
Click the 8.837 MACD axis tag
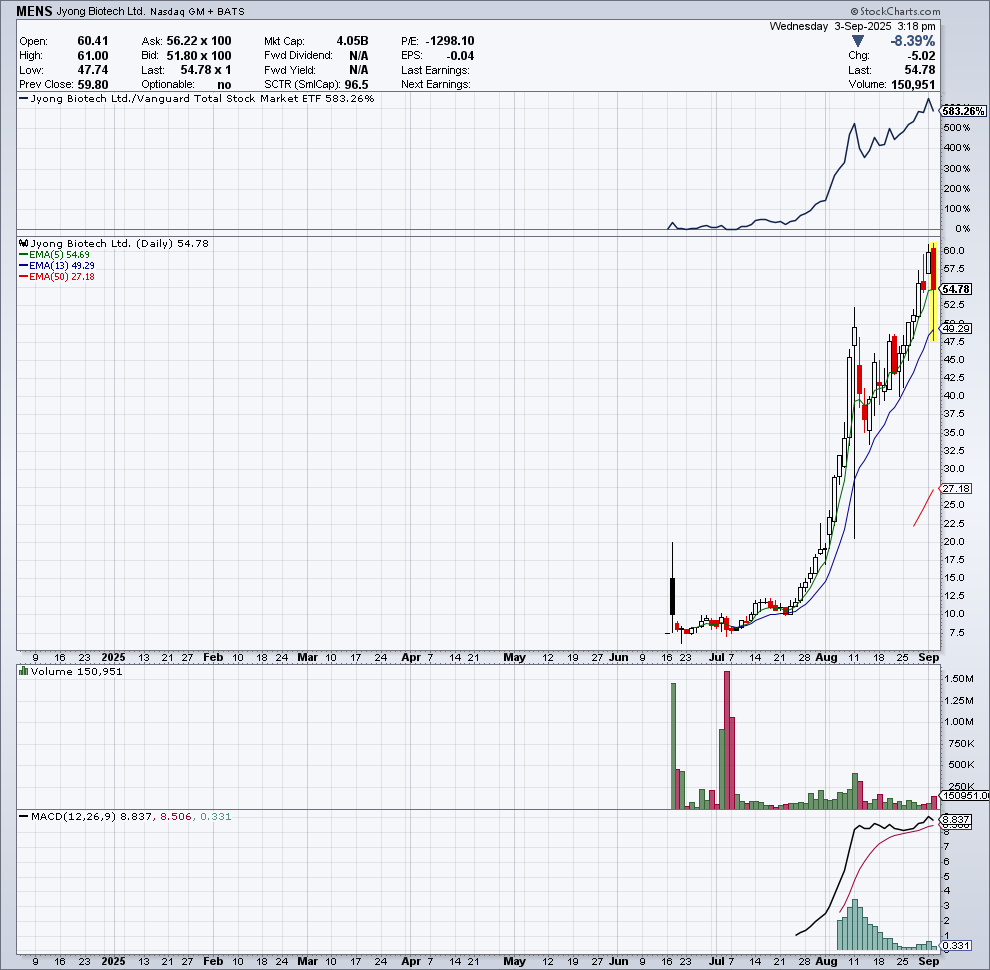pyautogui.click(x=956, y=820)
